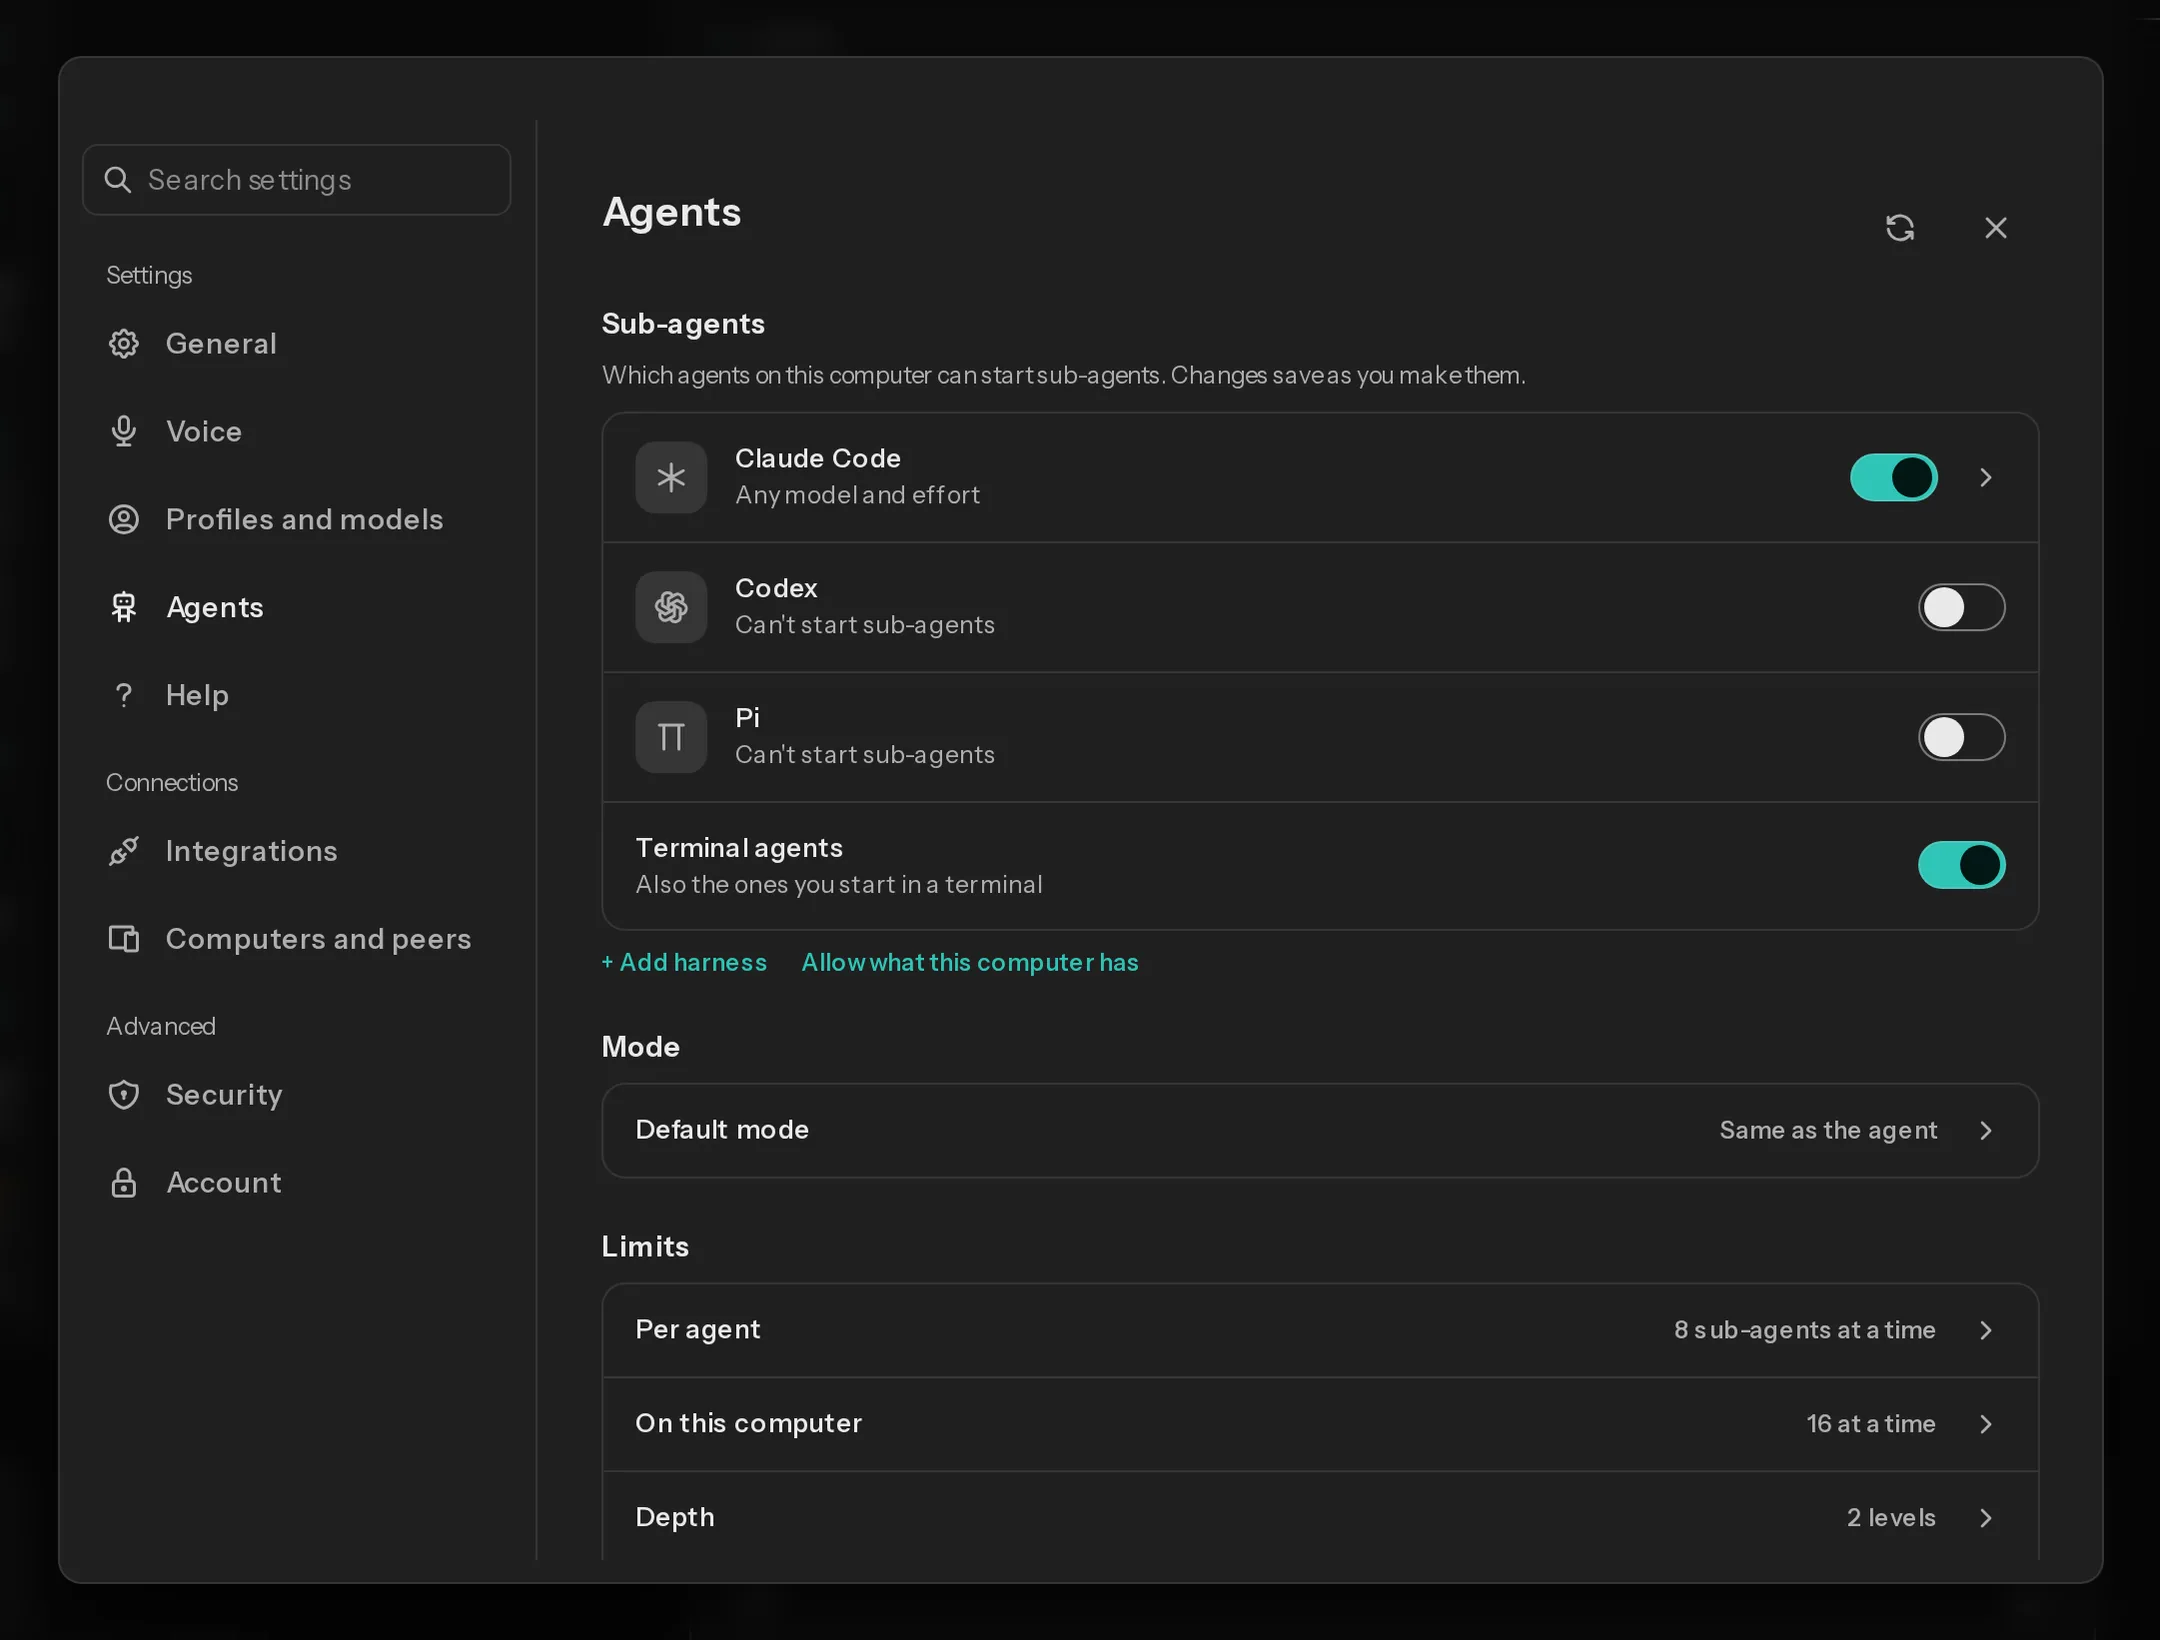
Task: Click the Account lock icon
Action: [x=124, y=1183]
